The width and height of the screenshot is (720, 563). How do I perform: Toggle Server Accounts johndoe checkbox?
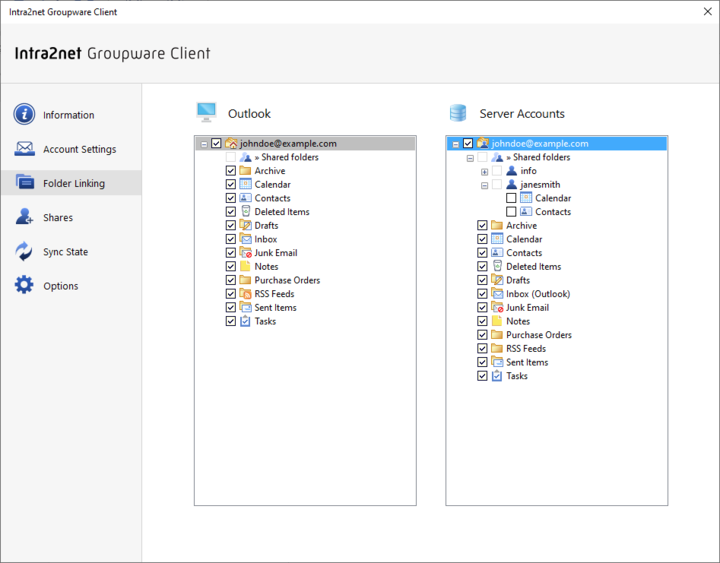pos(468,143)
